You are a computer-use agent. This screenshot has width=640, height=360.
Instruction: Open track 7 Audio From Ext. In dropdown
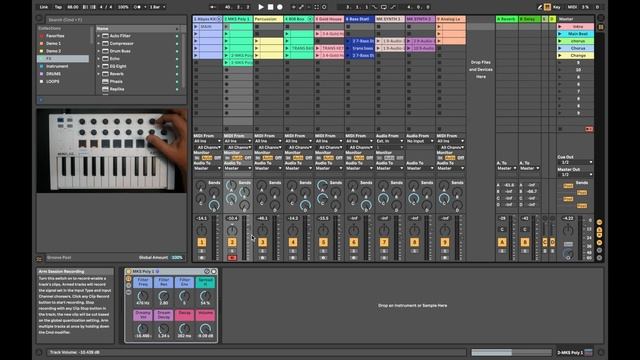point(390,141)
